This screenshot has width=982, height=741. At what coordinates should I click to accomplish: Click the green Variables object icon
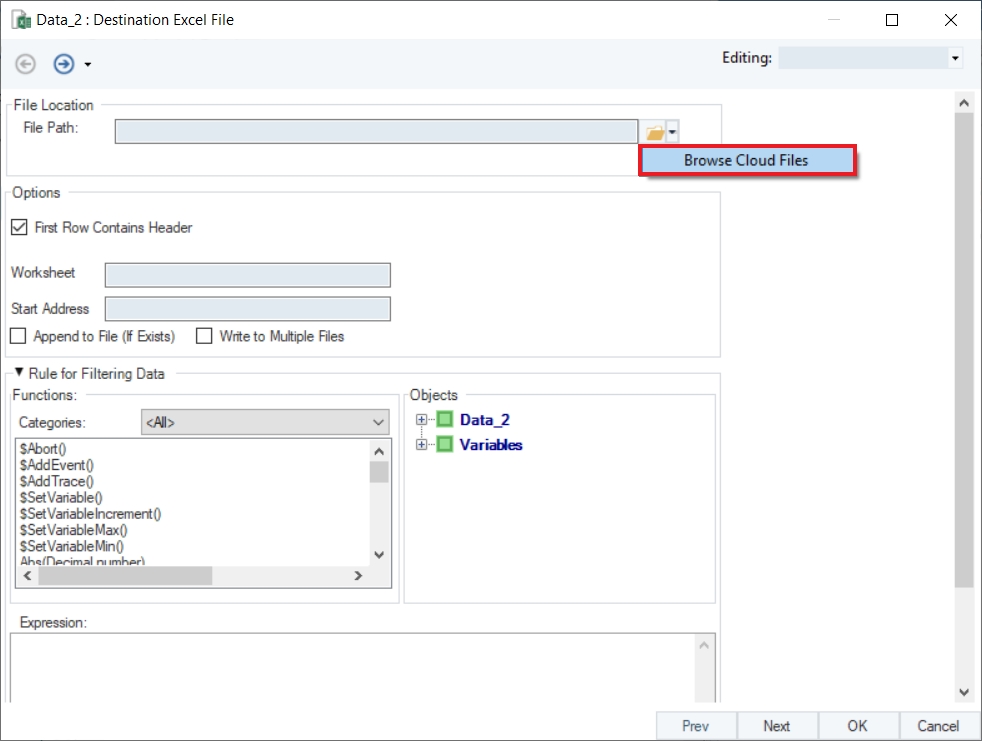tap(445, 444)
